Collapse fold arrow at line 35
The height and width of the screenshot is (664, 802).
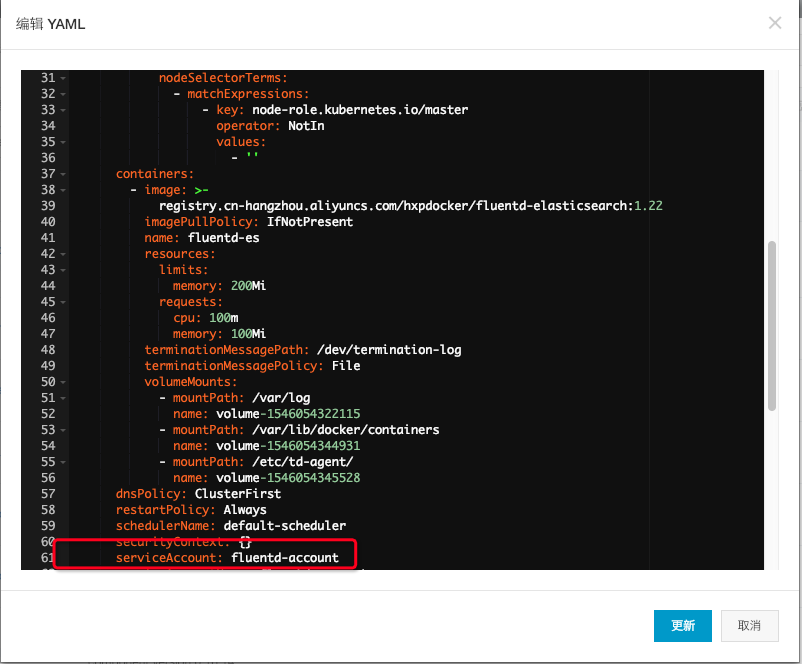click(x=63, y=142)
